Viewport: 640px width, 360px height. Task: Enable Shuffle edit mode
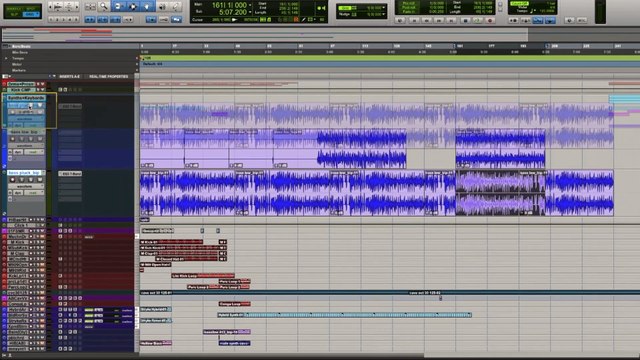(x=14, y=8)
